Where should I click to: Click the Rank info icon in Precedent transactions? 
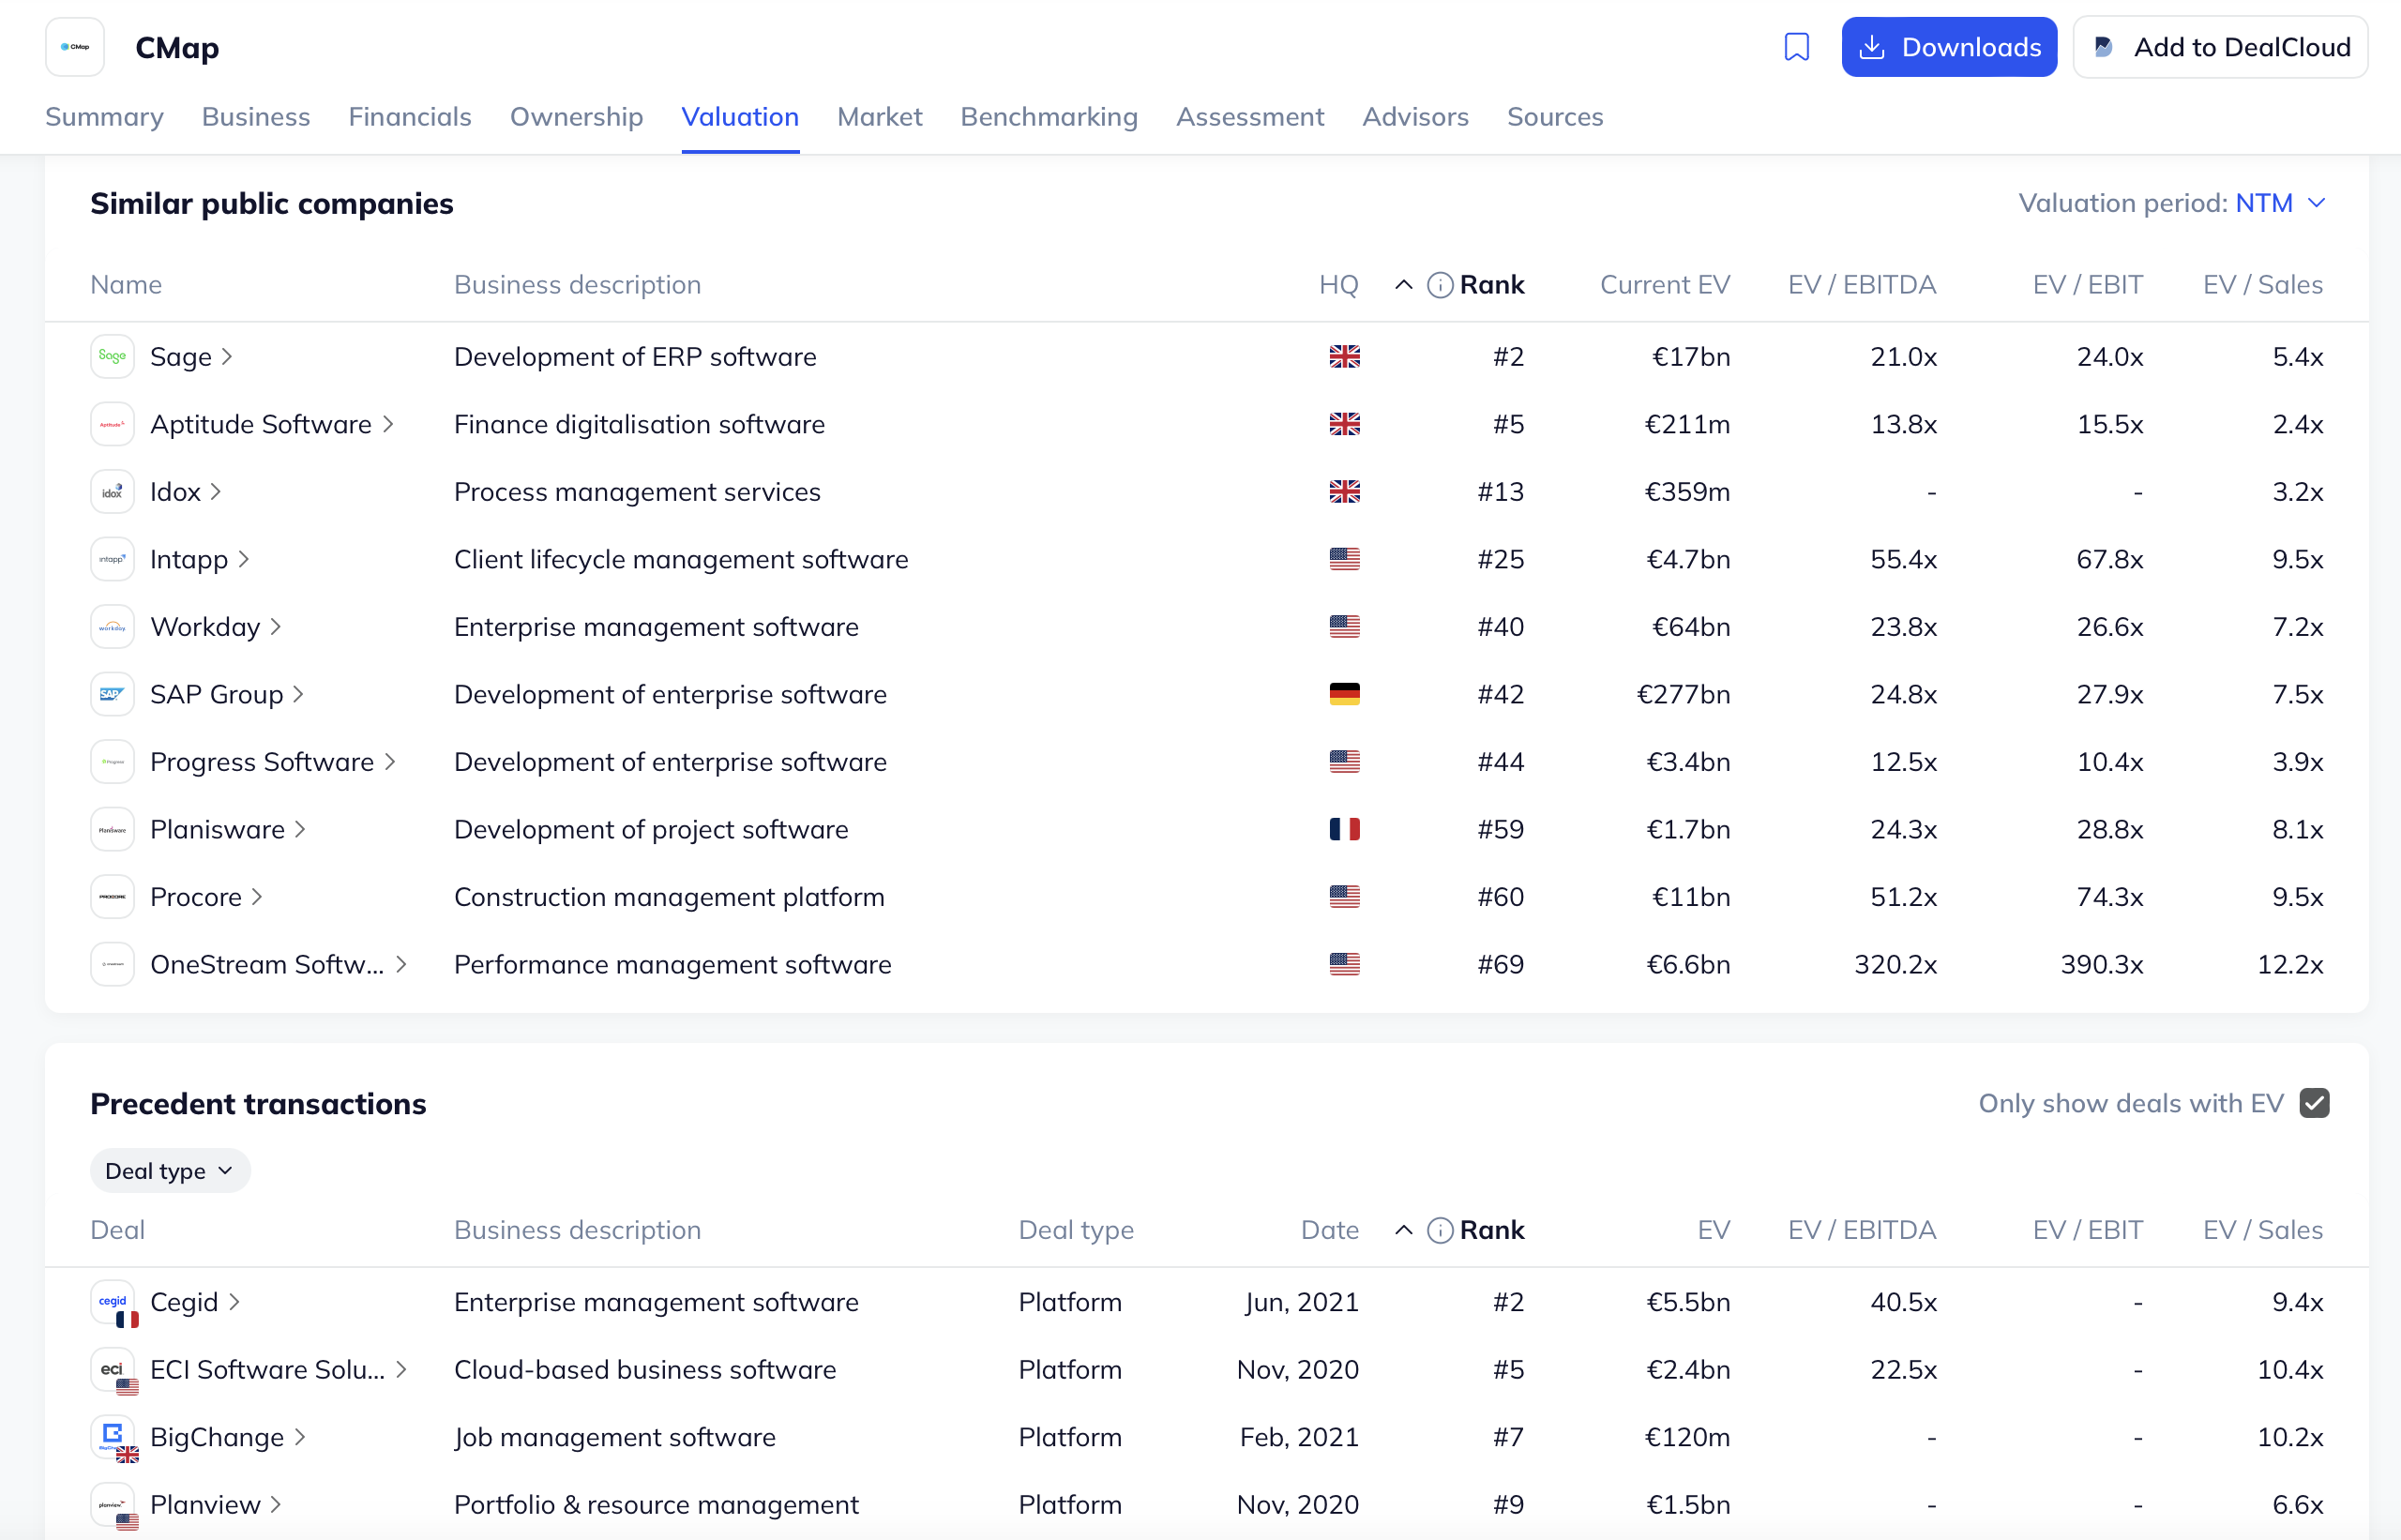(1439, 1230)
